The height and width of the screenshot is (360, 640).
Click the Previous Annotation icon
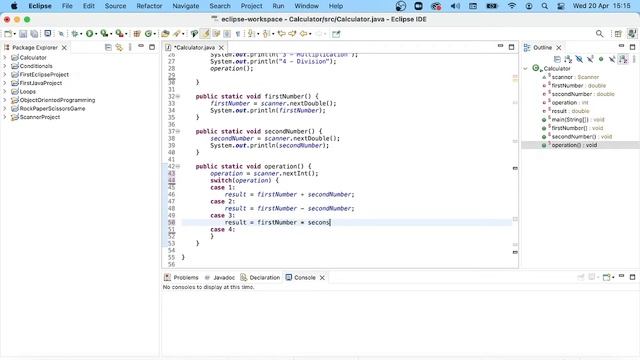tap(266, 34)
